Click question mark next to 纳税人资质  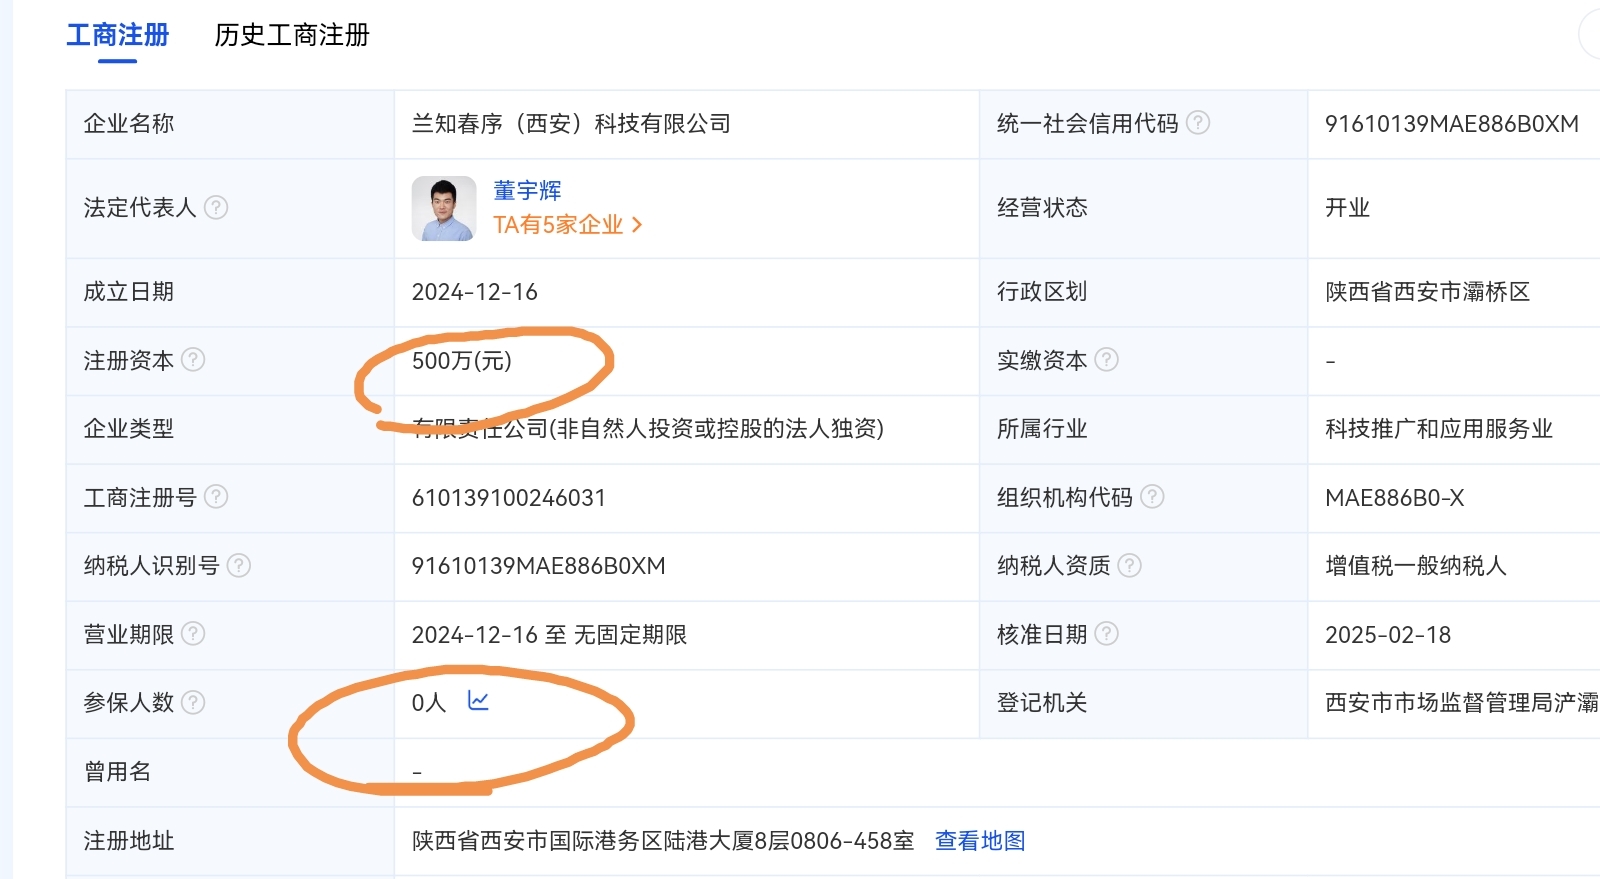(1129, 566)
